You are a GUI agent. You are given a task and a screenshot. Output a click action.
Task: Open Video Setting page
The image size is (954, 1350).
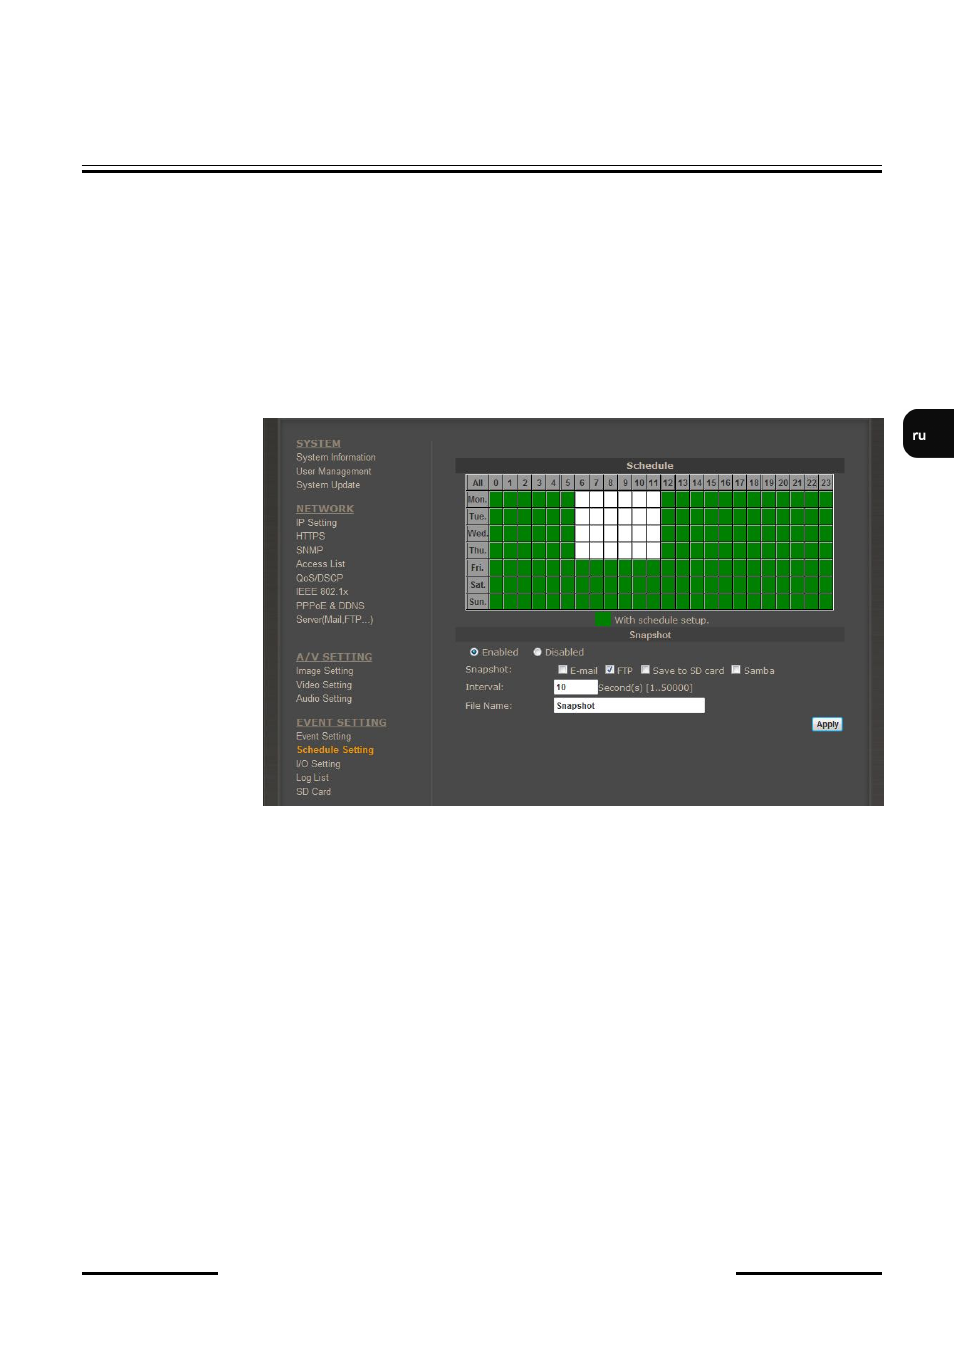[x=324, y=685]
